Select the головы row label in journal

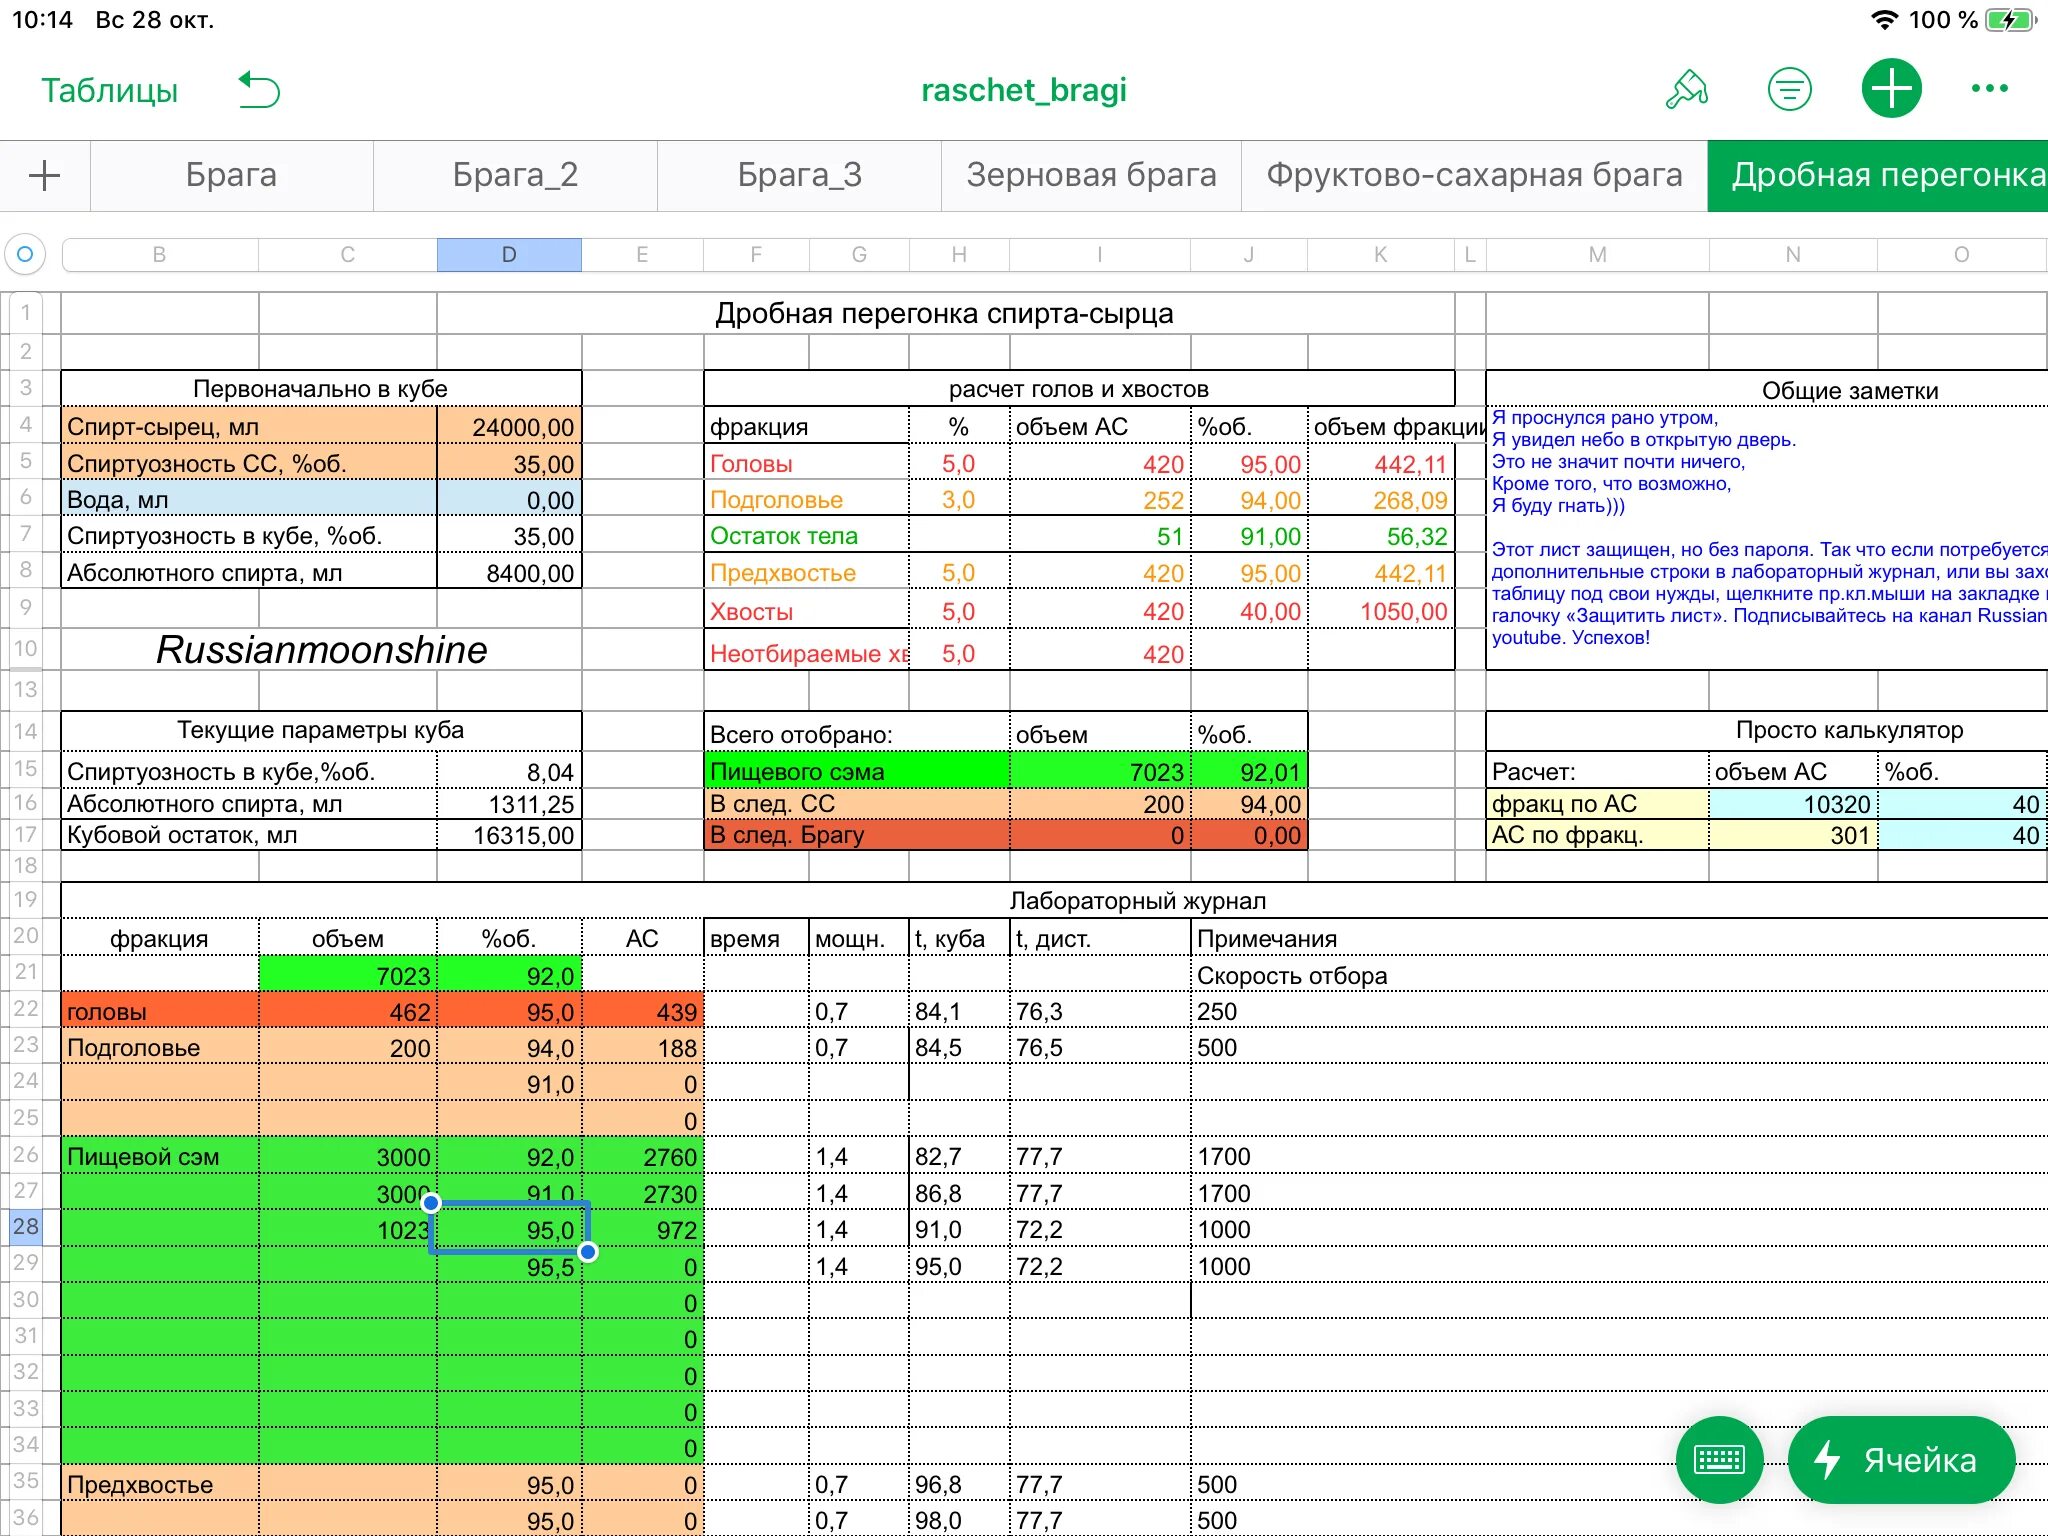click(160, 1011)
